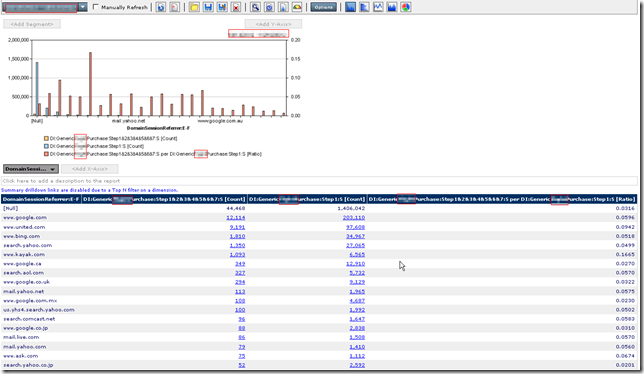Image resolution: width=644 pixels, height=374 pixels.
Task: Select the www.kayak.com row label
Action: [x=24, y=255]
